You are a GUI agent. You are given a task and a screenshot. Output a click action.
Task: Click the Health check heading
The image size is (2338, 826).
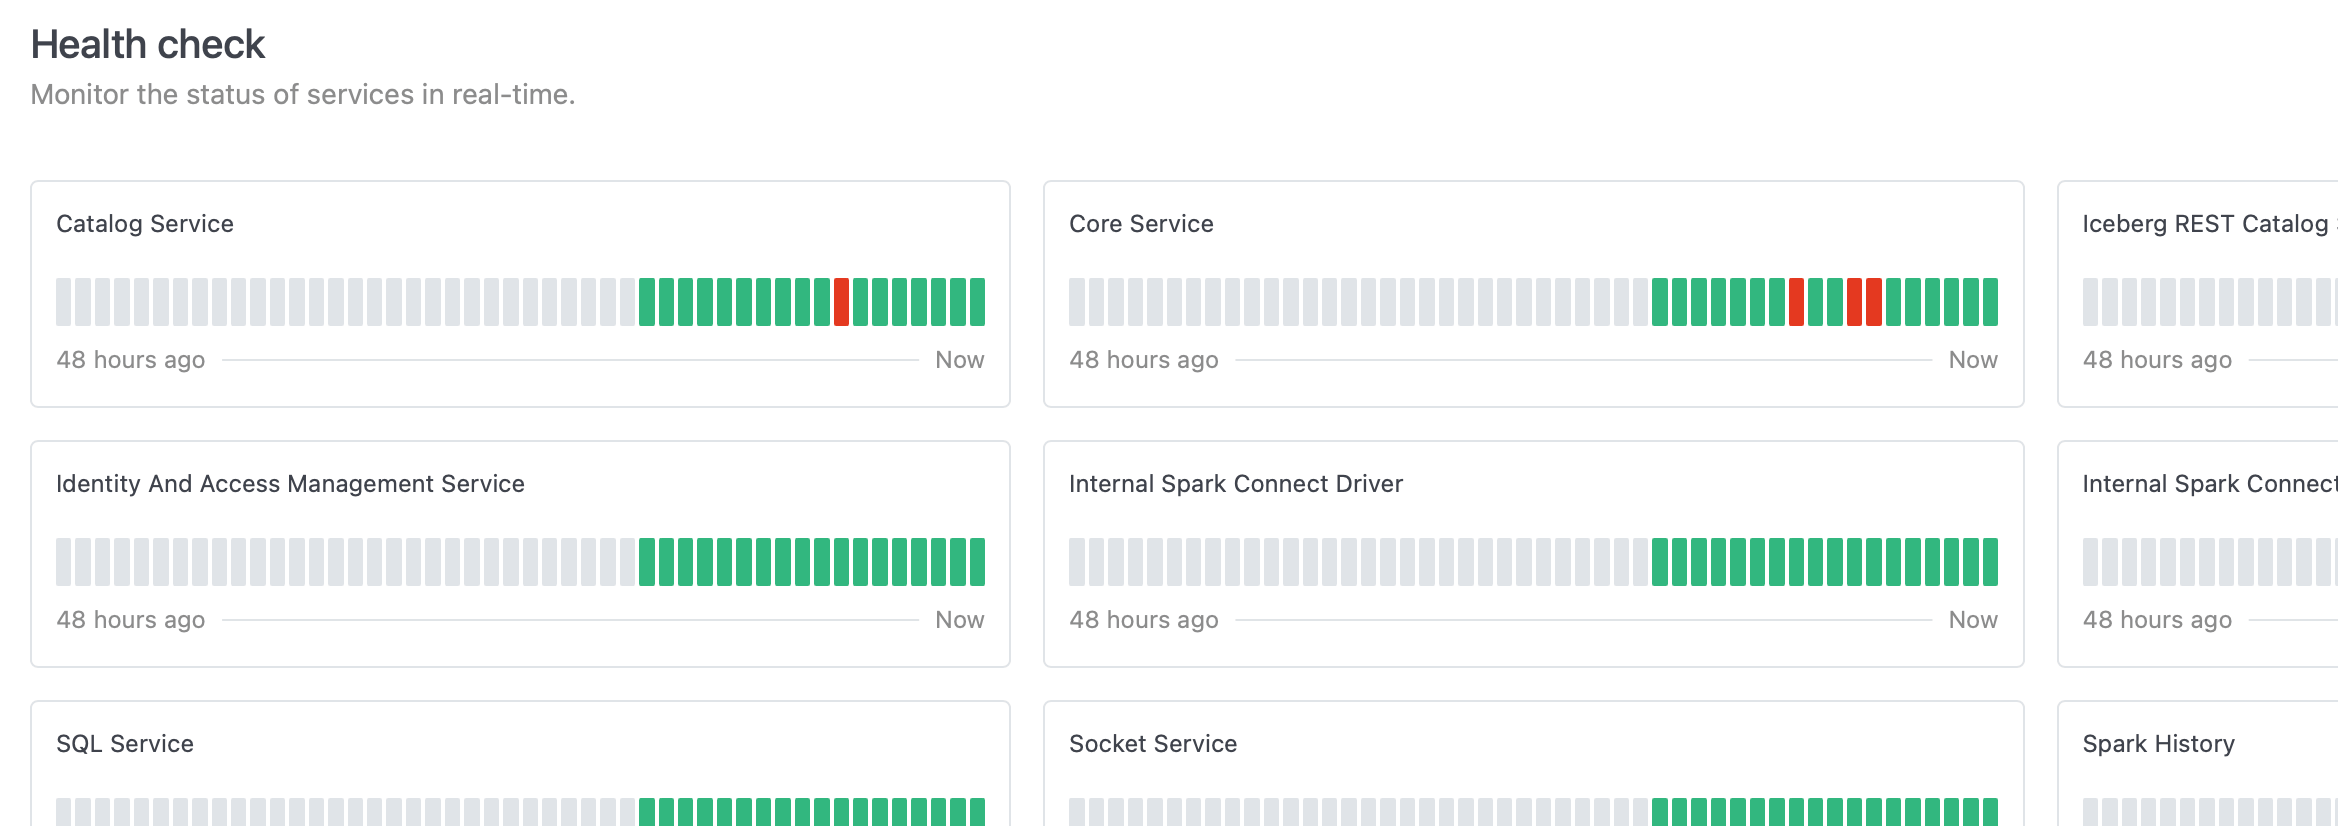pyautogui.click(x=148, y=45)
